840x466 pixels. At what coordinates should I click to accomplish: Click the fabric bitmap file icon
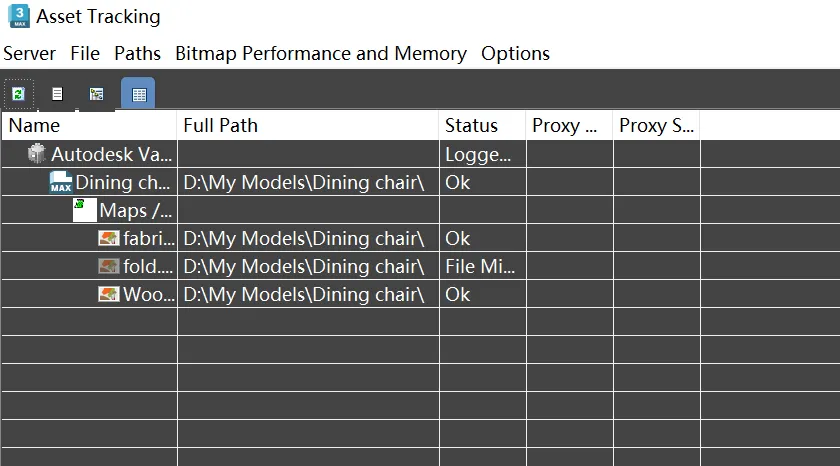[x=109, y=238]
